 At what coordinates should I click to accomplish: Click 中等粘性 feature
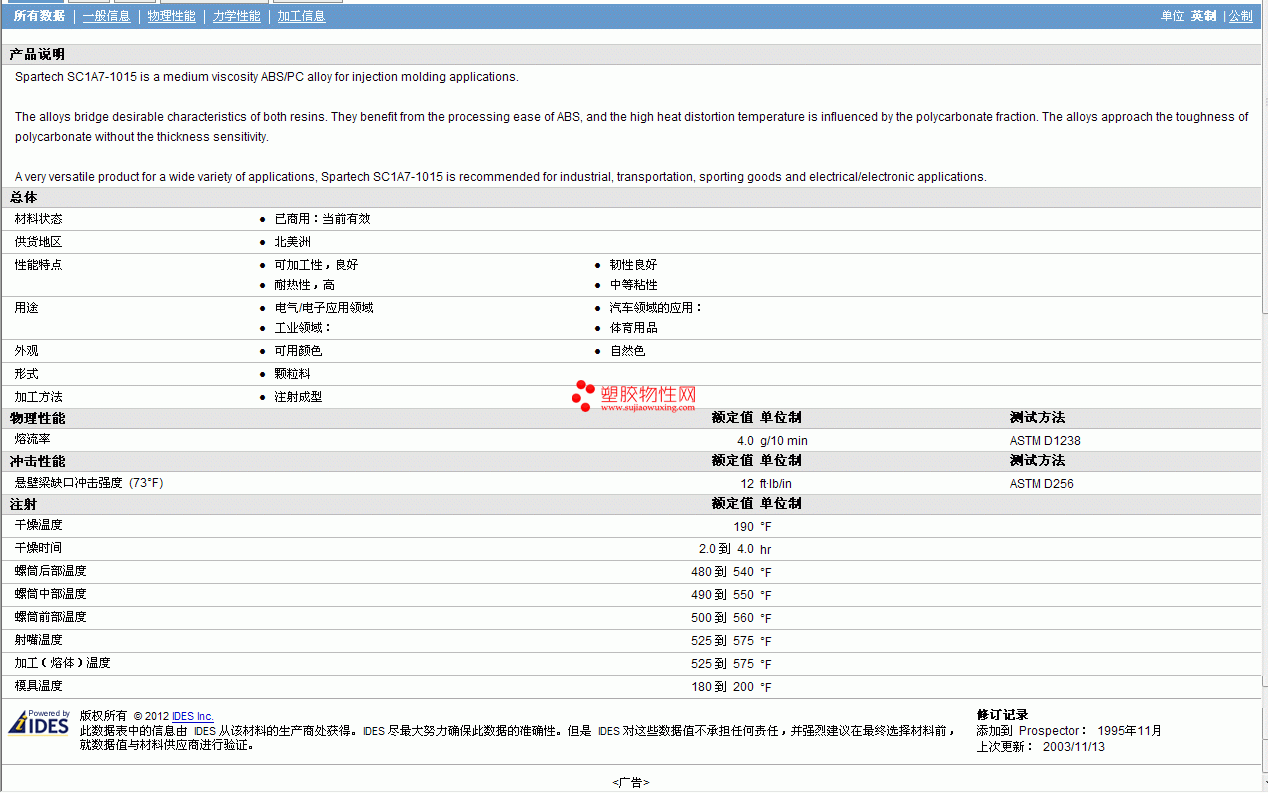point(633,284)
